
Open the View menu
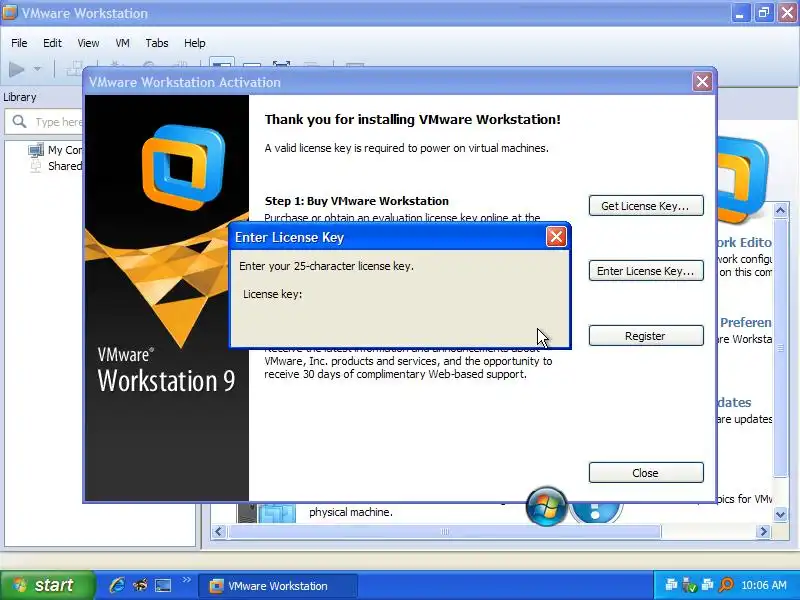click(88, 43)
